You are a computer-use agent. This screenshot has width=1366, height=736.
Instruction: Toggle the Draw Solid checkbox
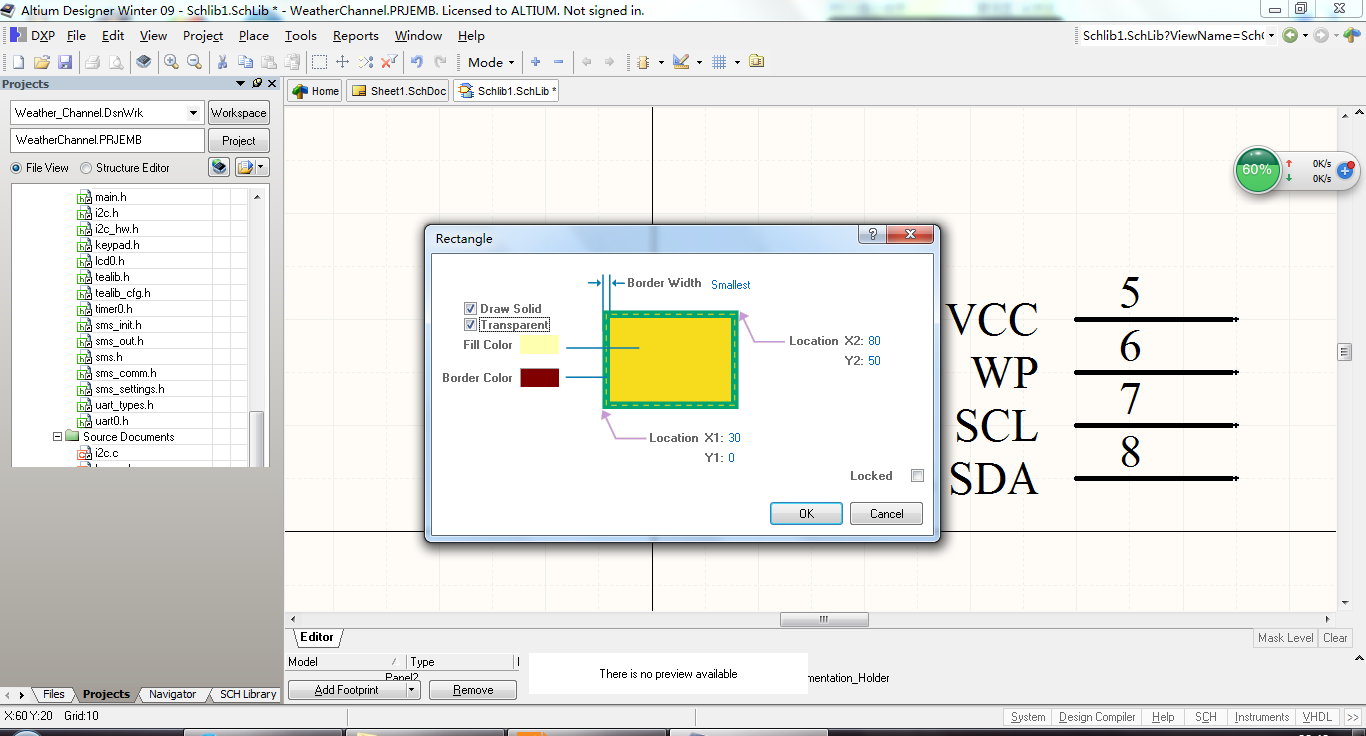tap(470, 309)
